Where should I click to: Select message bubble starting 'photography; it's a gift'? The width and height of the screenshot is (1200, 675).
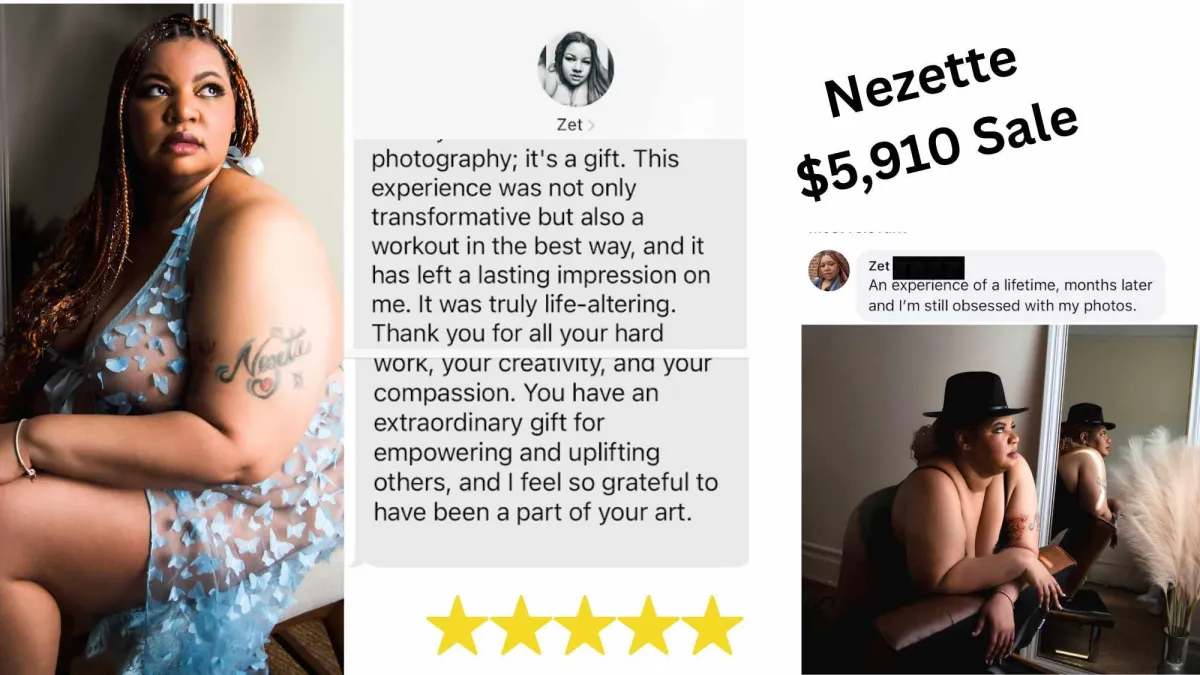pos(550,244)
